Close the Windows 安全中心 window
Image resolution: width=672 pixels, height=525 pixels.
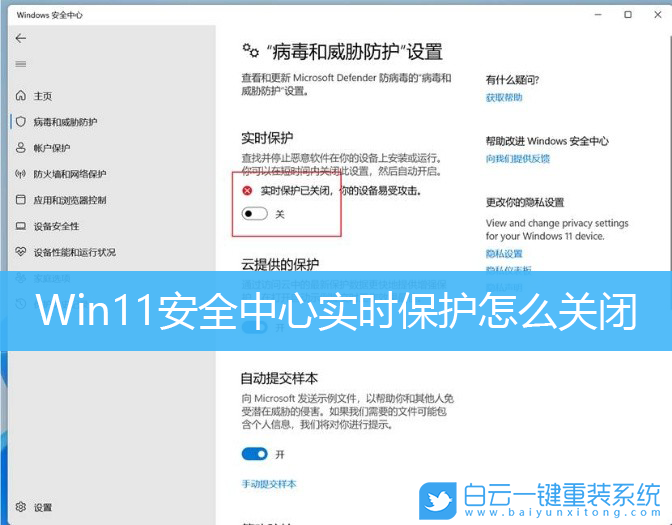pyautogui.click(x=658, y=15)
